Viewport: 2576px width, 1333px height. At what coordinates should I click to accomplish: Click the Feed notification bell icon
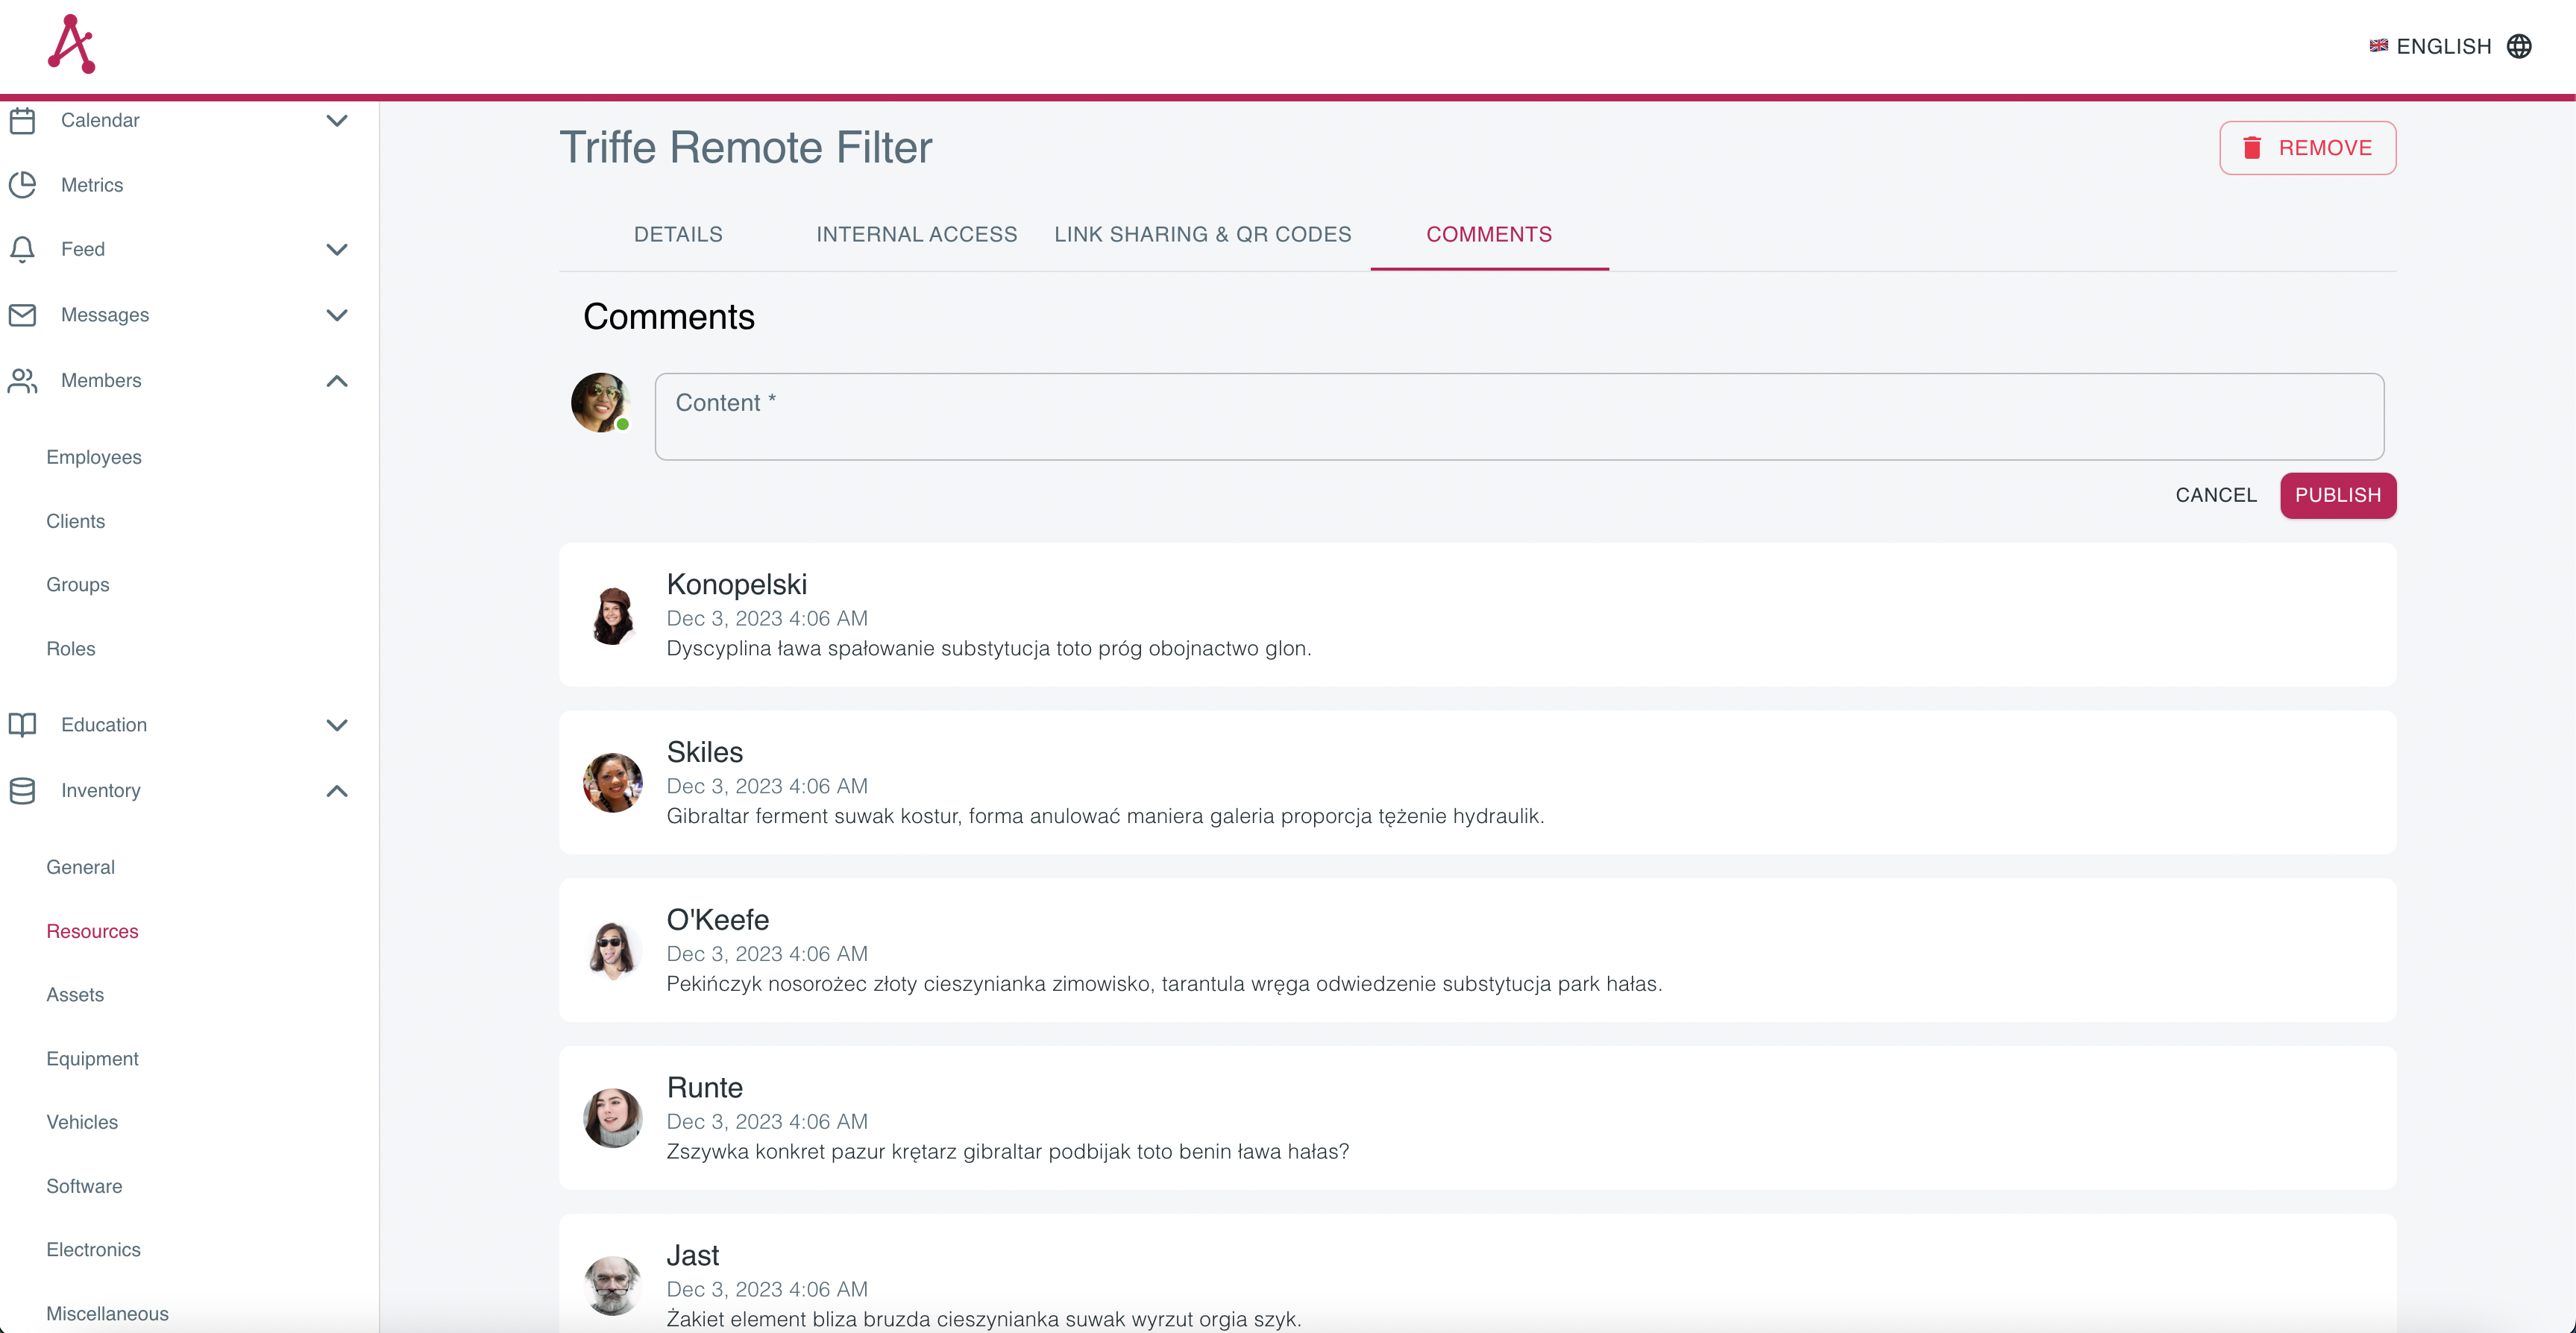click(22, 249)
